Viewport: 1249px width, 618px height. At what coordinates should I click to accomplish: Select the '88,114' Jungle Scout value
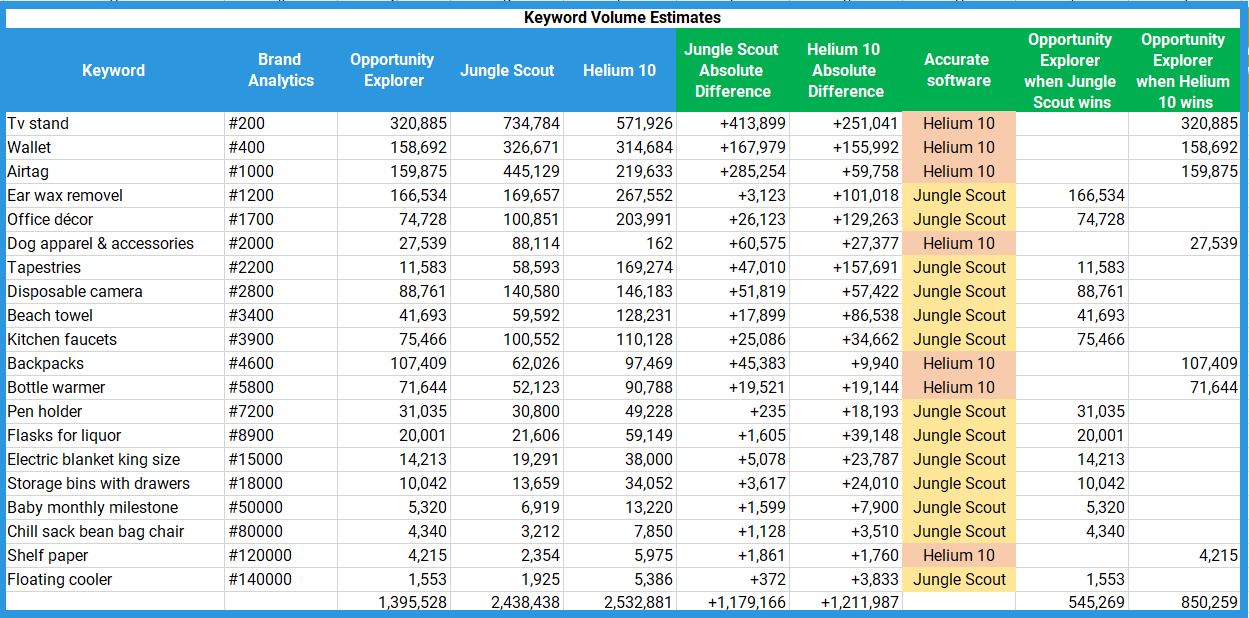507,244
